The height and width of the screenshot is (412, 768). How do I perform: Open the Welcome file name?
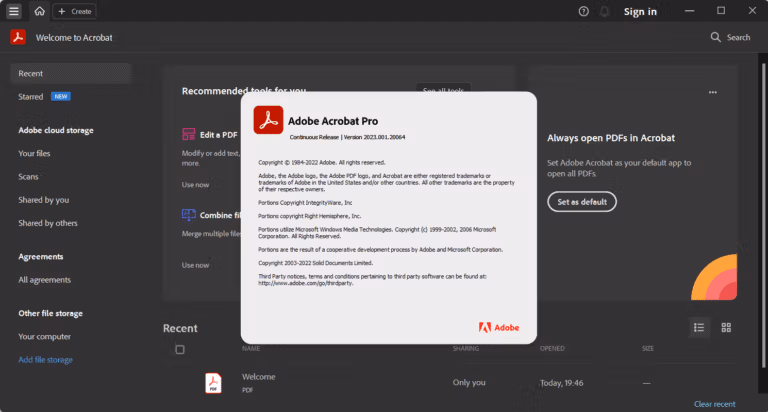point(259,377)
